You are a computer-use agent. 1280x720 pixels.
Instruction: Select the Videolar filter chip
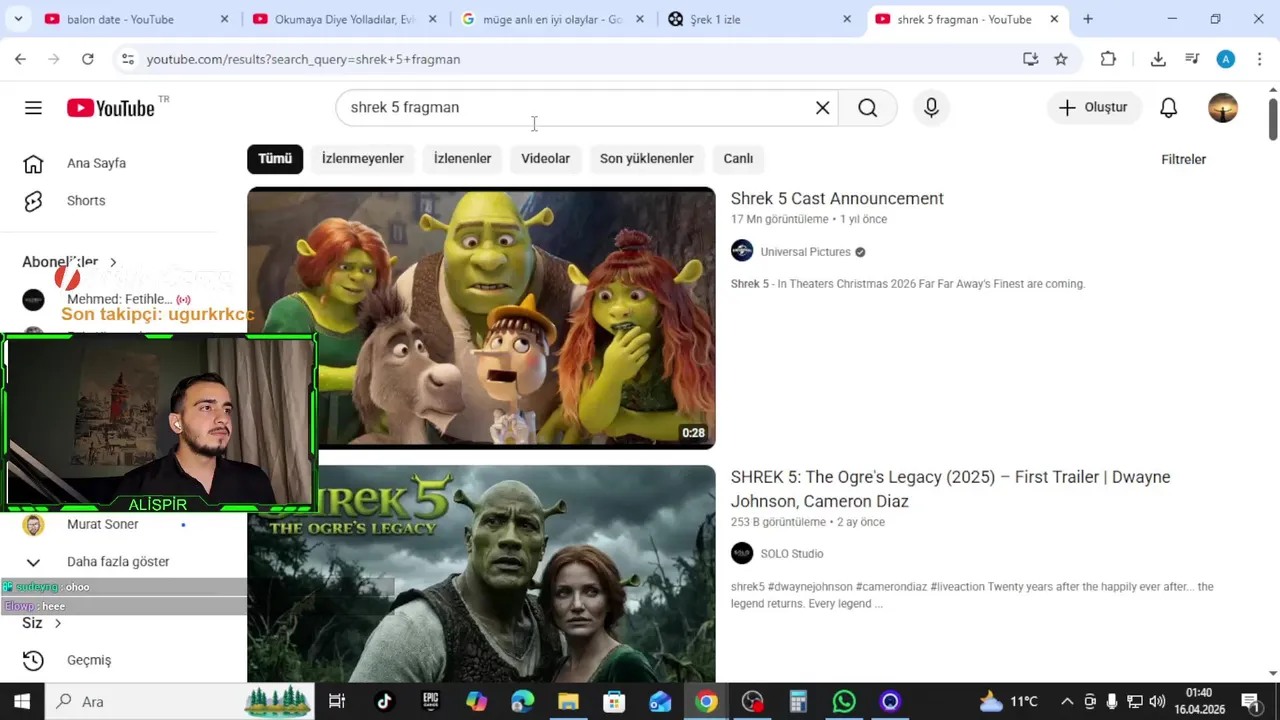[x=545, y=158]
